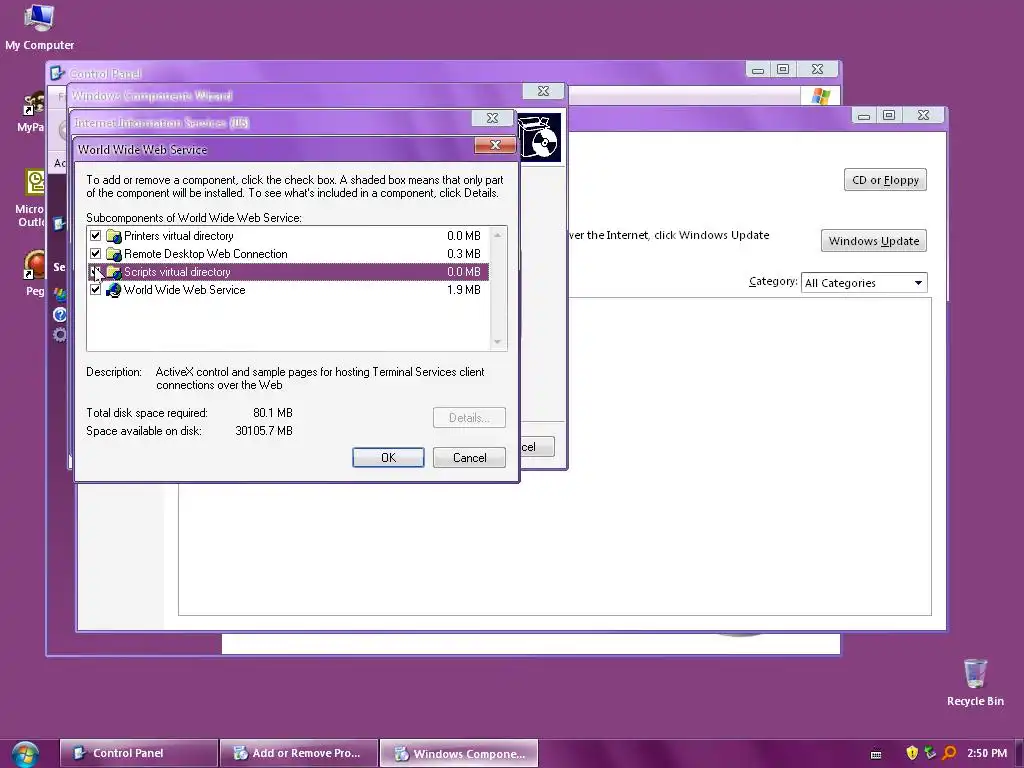The height and width of the screenshot is (768, 1024).
Task: Switch to Control Panel taskbar button
Action: (138, 753)
